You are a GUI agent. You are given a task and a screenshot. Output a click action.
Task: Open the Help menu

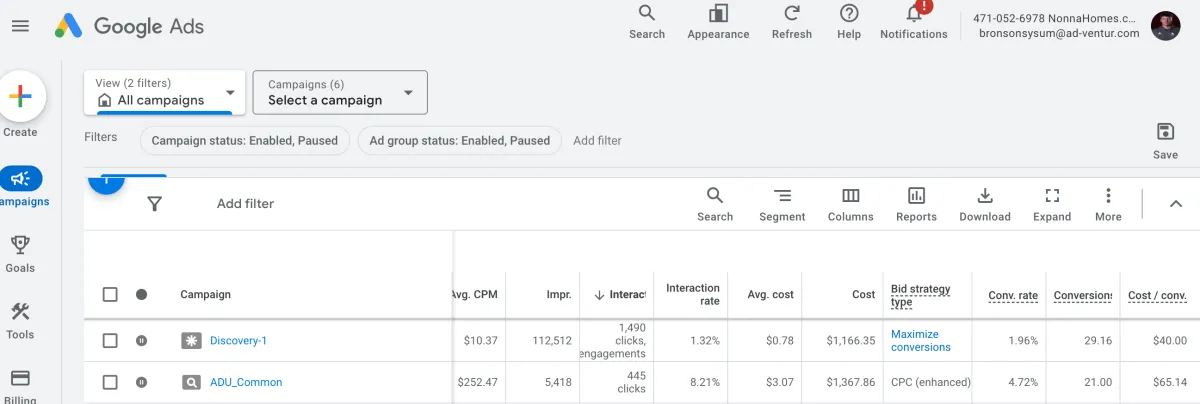pyautogui.click(x=849, y=22)
